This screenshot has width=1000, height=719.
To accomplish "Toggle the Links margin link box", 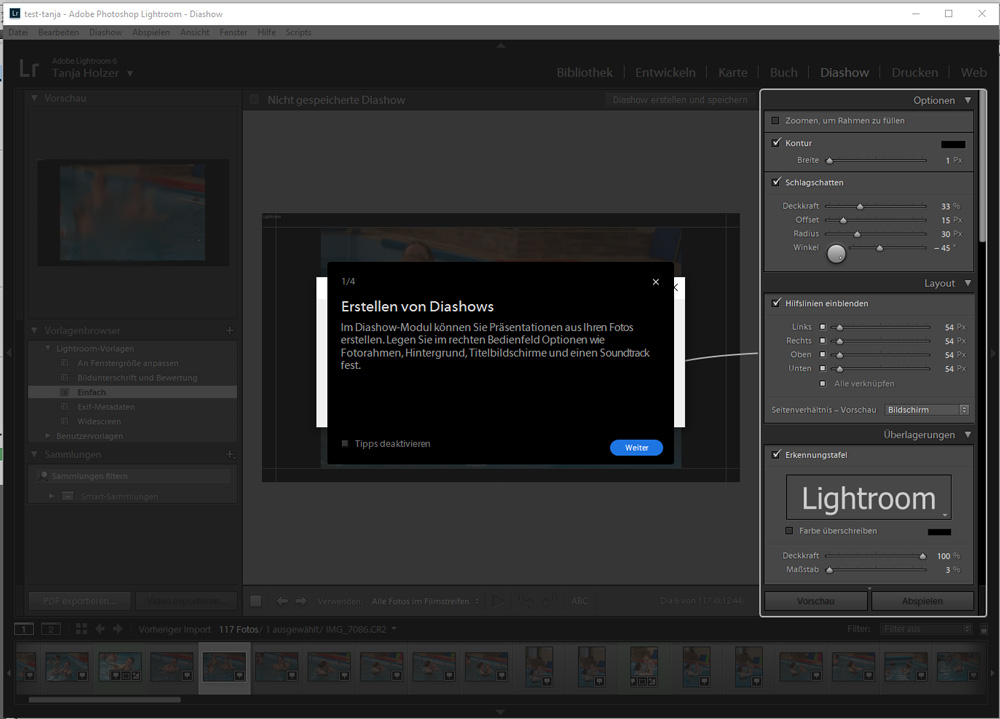I will click(x=823, y=327).
